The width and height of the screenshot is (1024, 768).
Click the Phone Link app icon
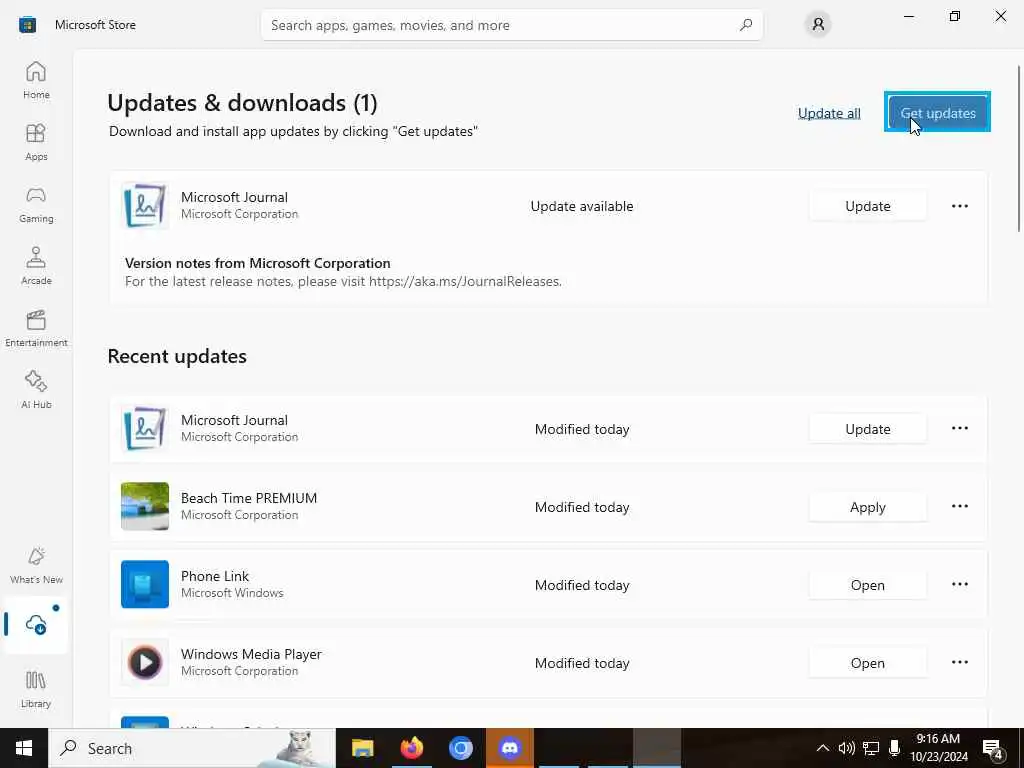pyautogui.click(x=145, y=584)
